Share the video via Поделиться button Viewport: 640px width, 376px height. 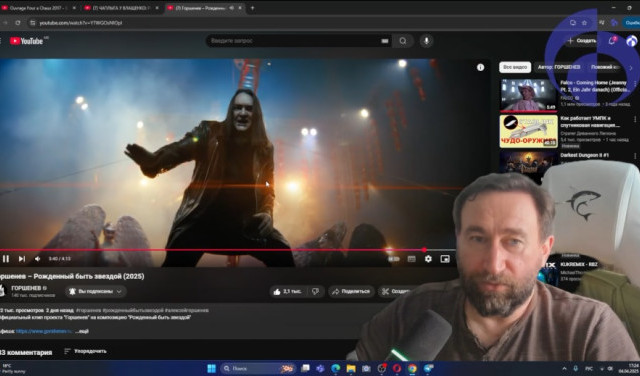[x=351, y=291]
